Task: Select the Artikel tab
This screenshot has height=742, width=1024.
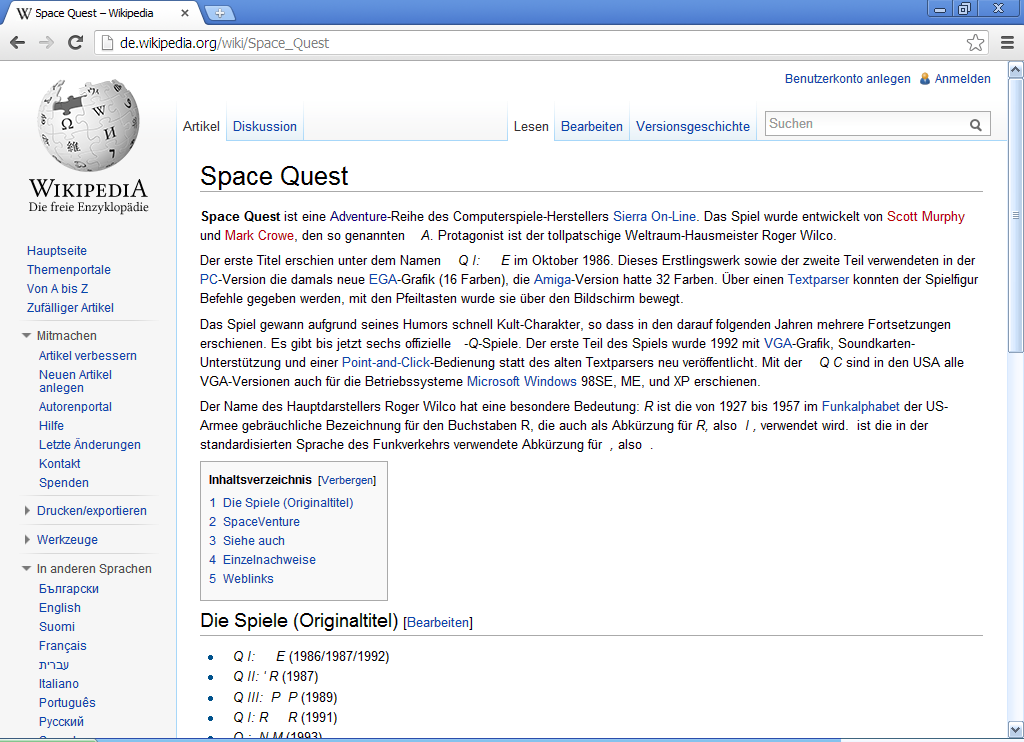Action: [x=201, y=127]
